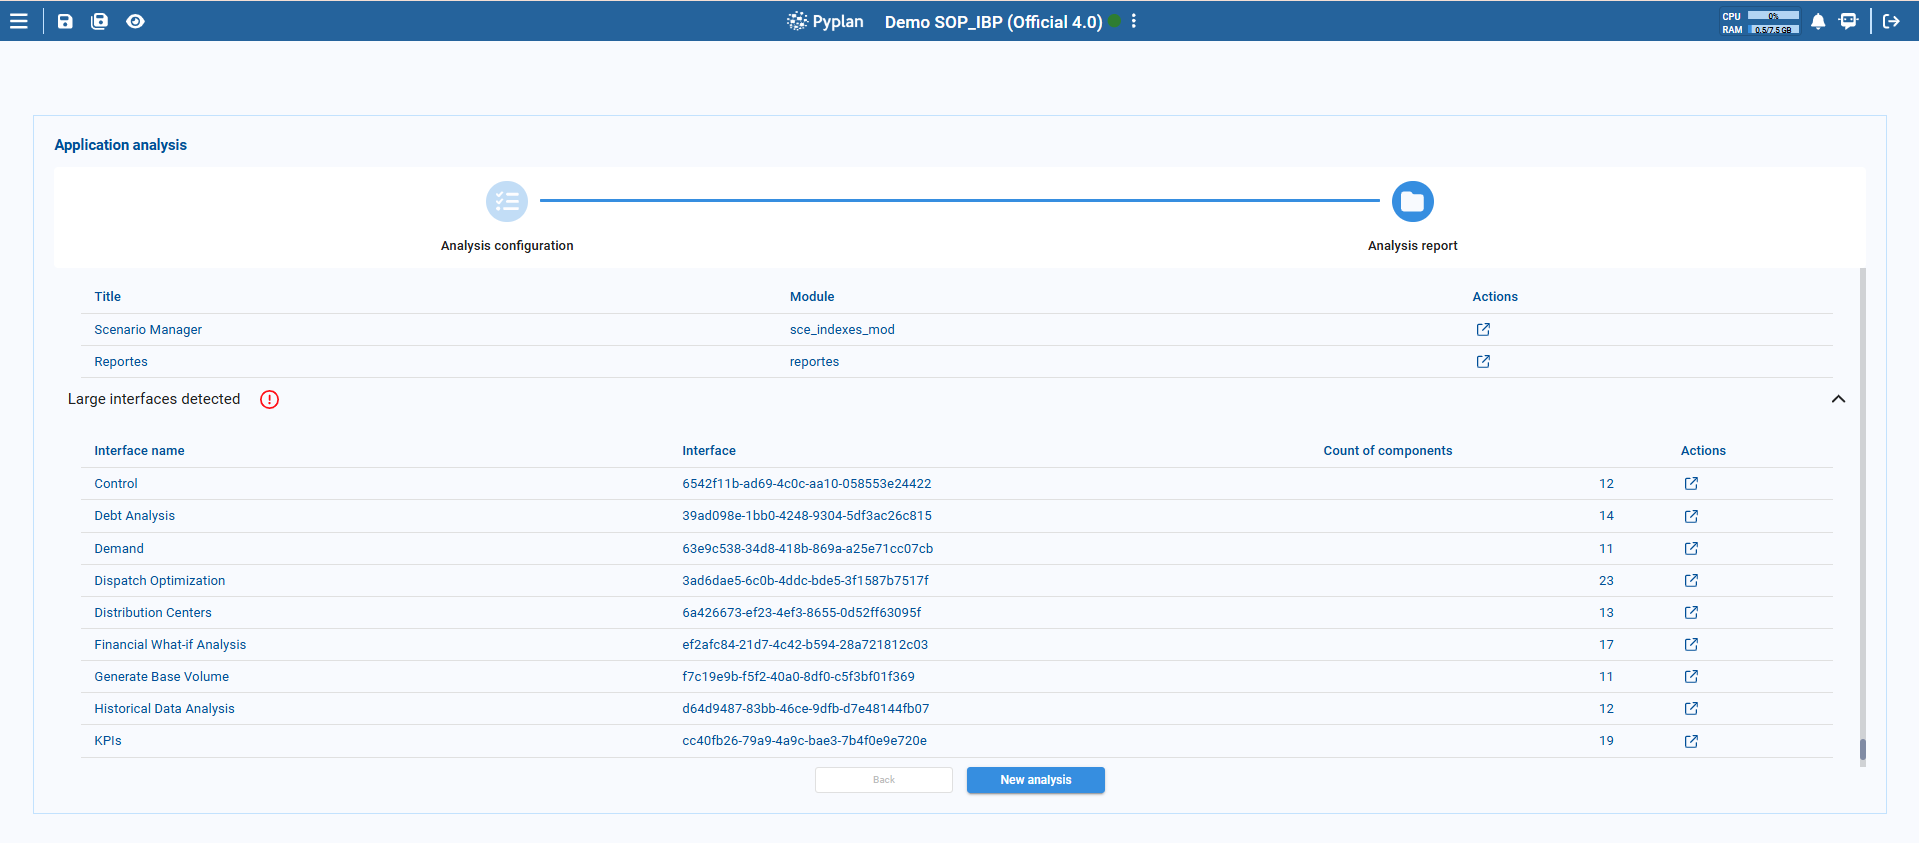Open the hamburger main menu
The image size is (1919, 843).
point(19,21)
